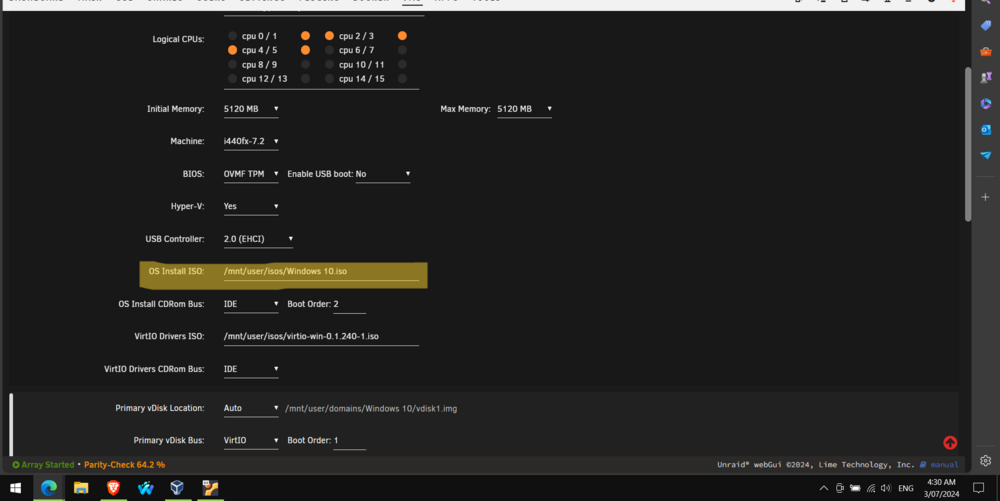Open the Hyper-V dropdown
Screen dimensions: 1000x501
click(251, 207)
